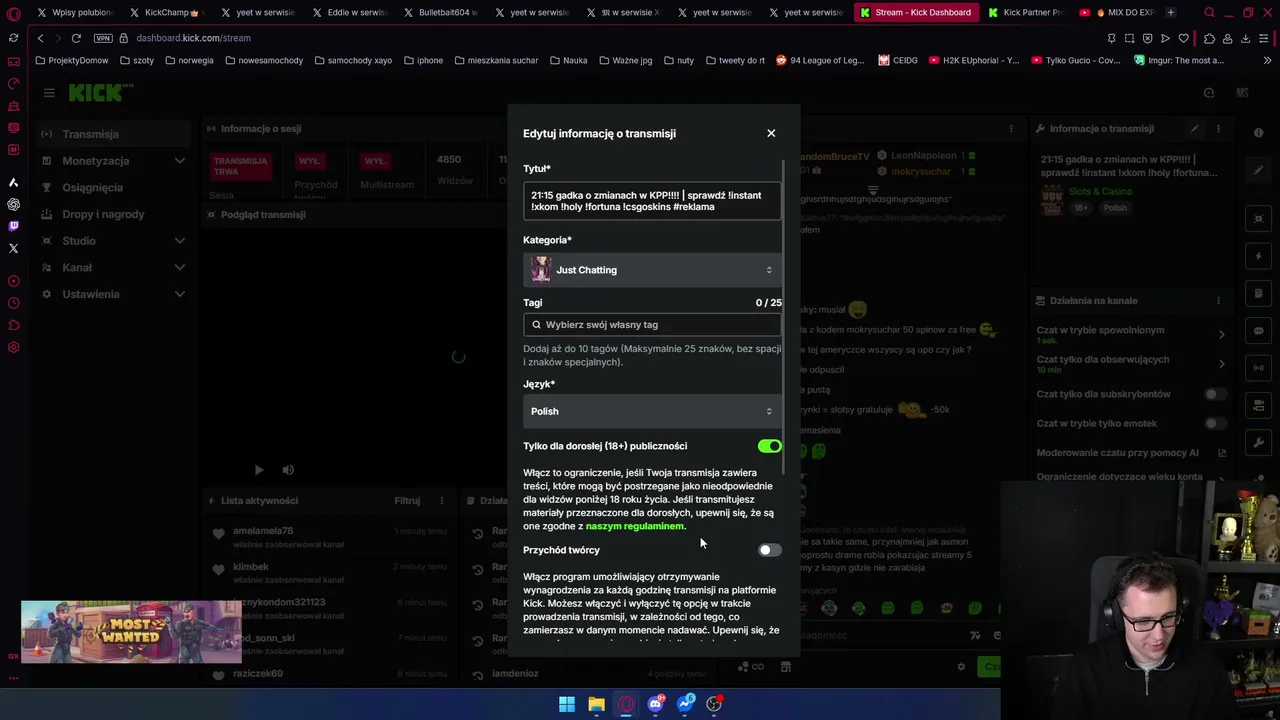Toggle subscribers-only chat switch
Image resolution: width=1280 pixels, height=720 pixels.
pos(1214,394)
